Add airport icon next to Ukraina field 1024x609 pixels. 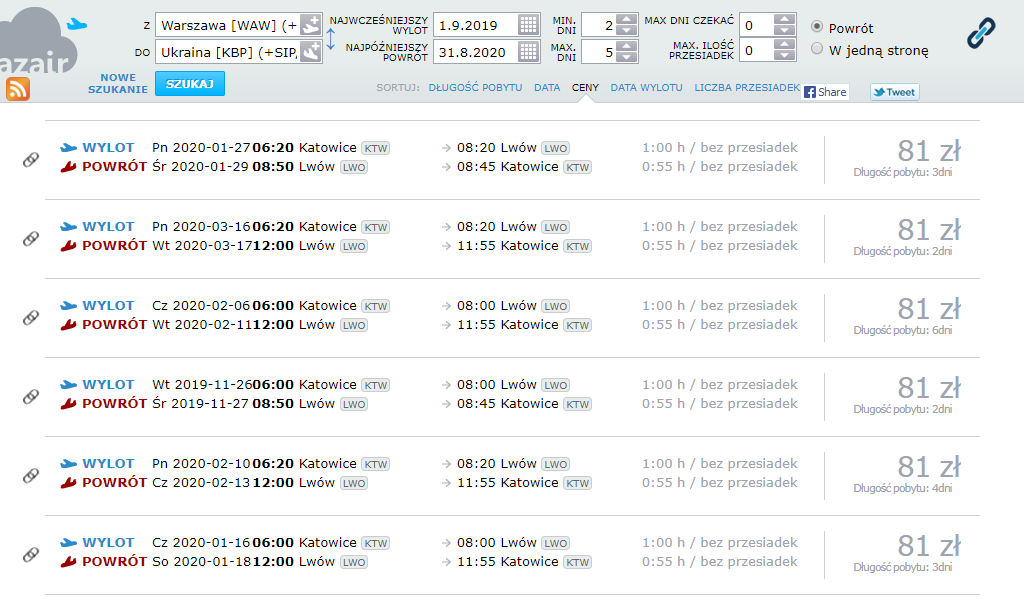click(x=311, y=52)
